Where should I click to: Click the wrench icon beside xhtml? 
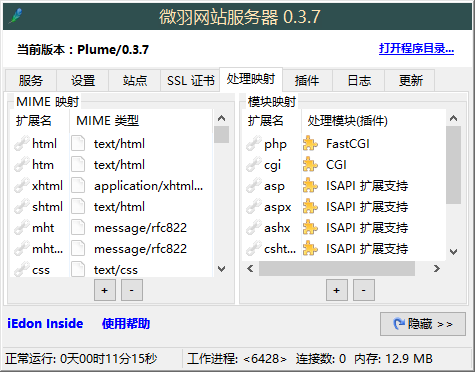[22, 186]
